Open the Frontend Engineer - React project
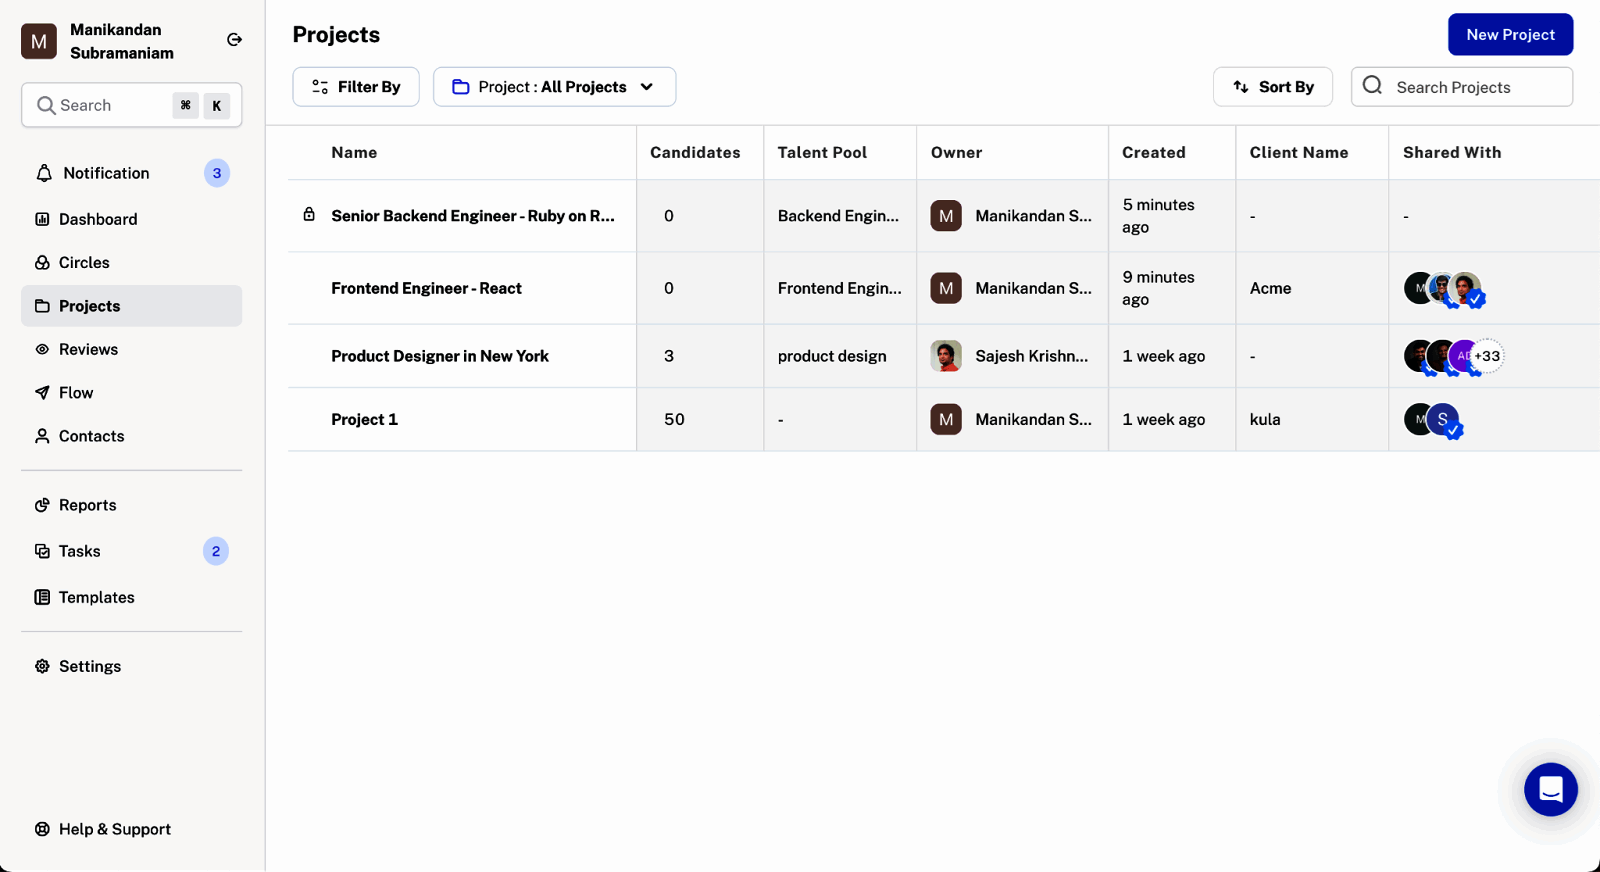 click(x=426, y=288)
